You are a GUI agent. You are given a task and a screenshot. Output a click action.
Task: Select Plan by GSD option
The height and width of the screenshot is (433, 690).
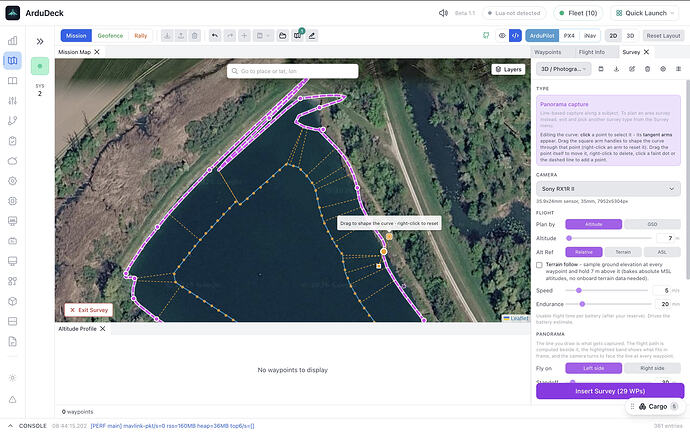652,224
